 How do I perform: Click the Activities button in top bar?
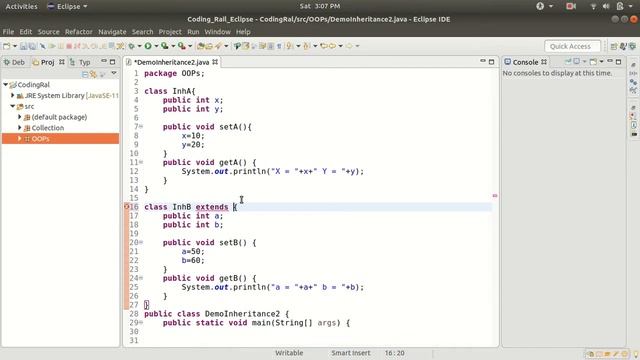click(21, 6)
